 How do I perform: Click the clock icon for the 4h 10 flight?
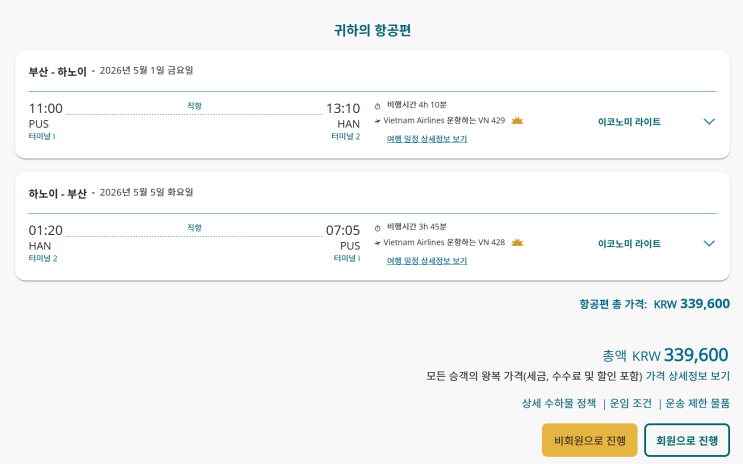click(x=378, y=105)
